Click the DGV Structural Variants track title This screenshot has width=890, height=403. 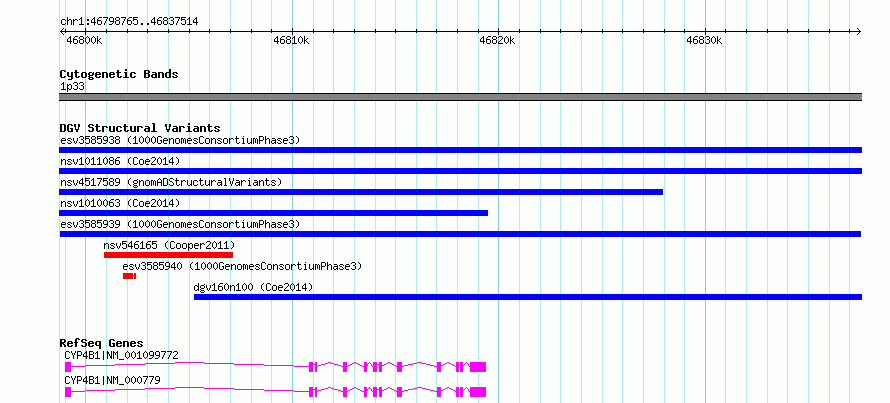(140, 128)
